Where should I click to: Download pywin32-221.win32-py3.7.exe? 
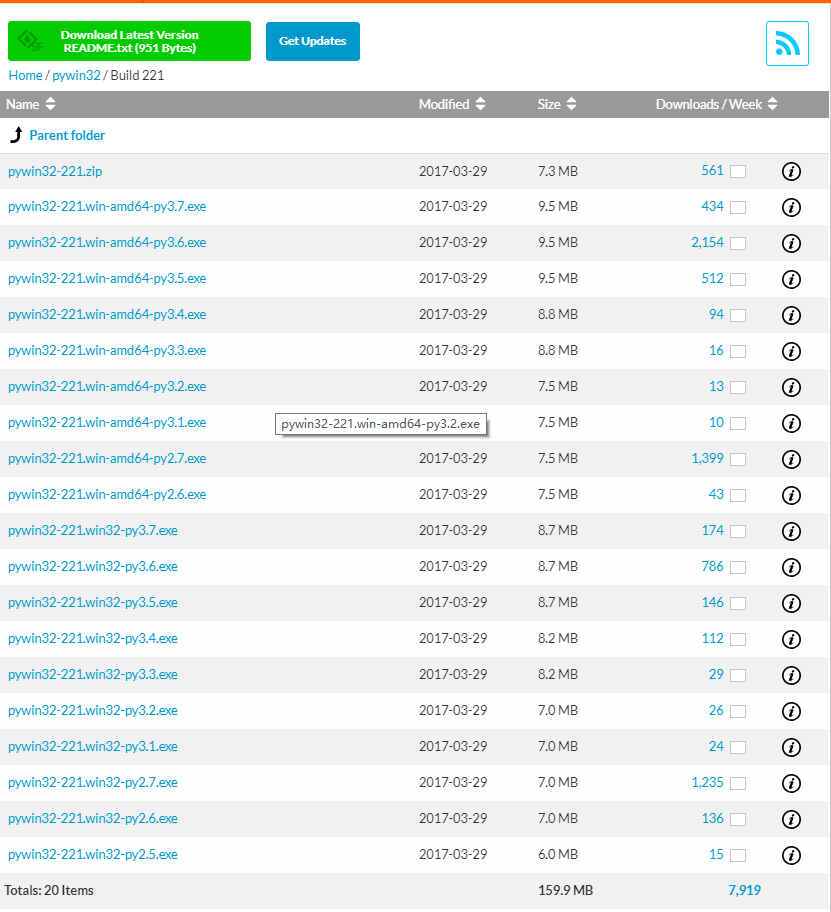93,530
